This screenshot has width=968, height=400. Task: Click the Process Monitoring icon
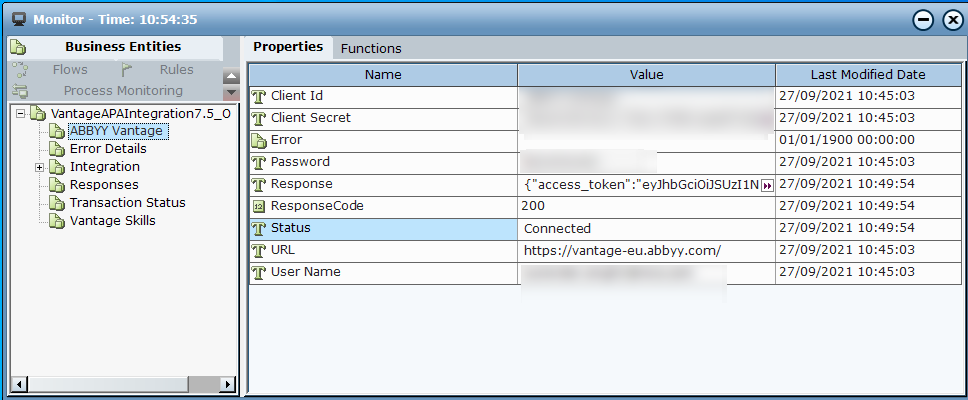19,91
